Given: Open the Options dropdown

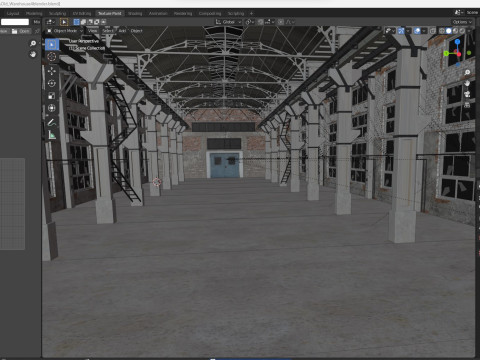Looking at the screenshot, I should 462,22.
